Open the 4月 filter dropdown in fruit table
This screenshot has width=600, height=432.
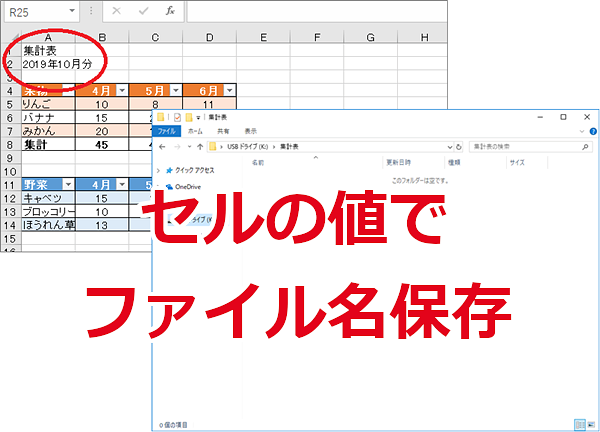point(122,89)
